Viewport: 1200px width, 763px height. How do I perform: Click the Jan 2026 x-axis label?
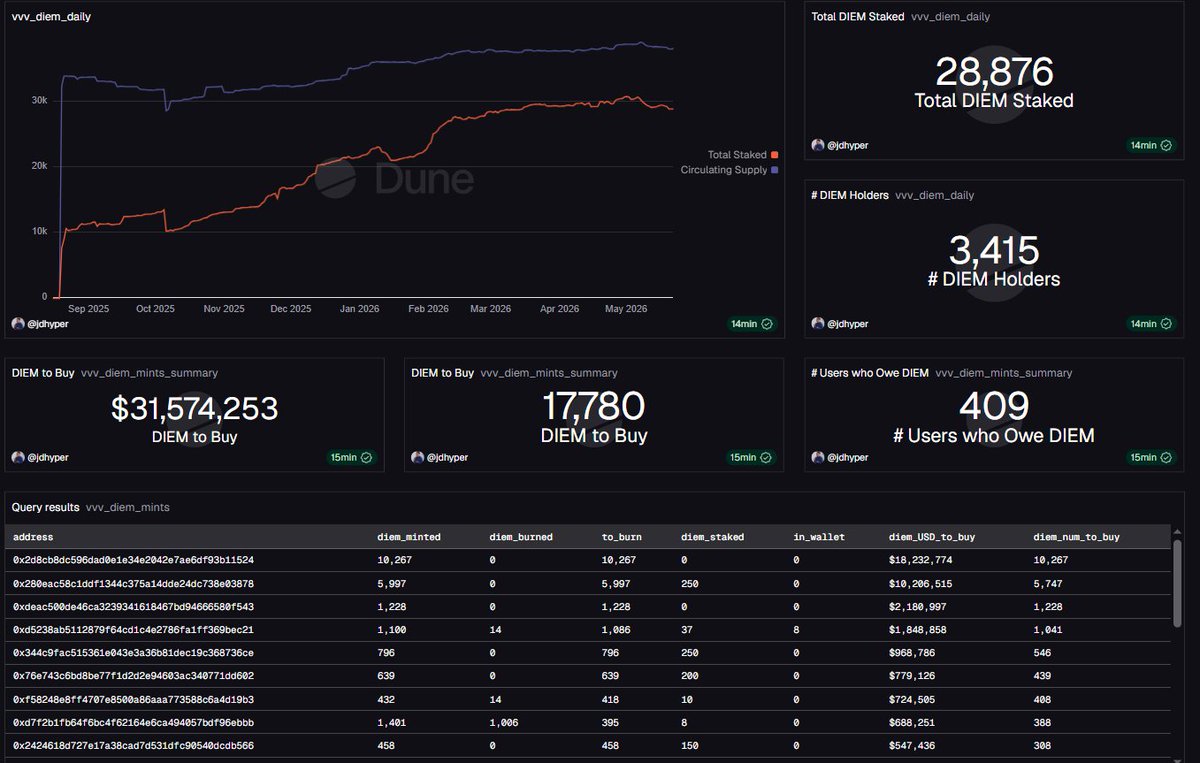coord(360,309)
